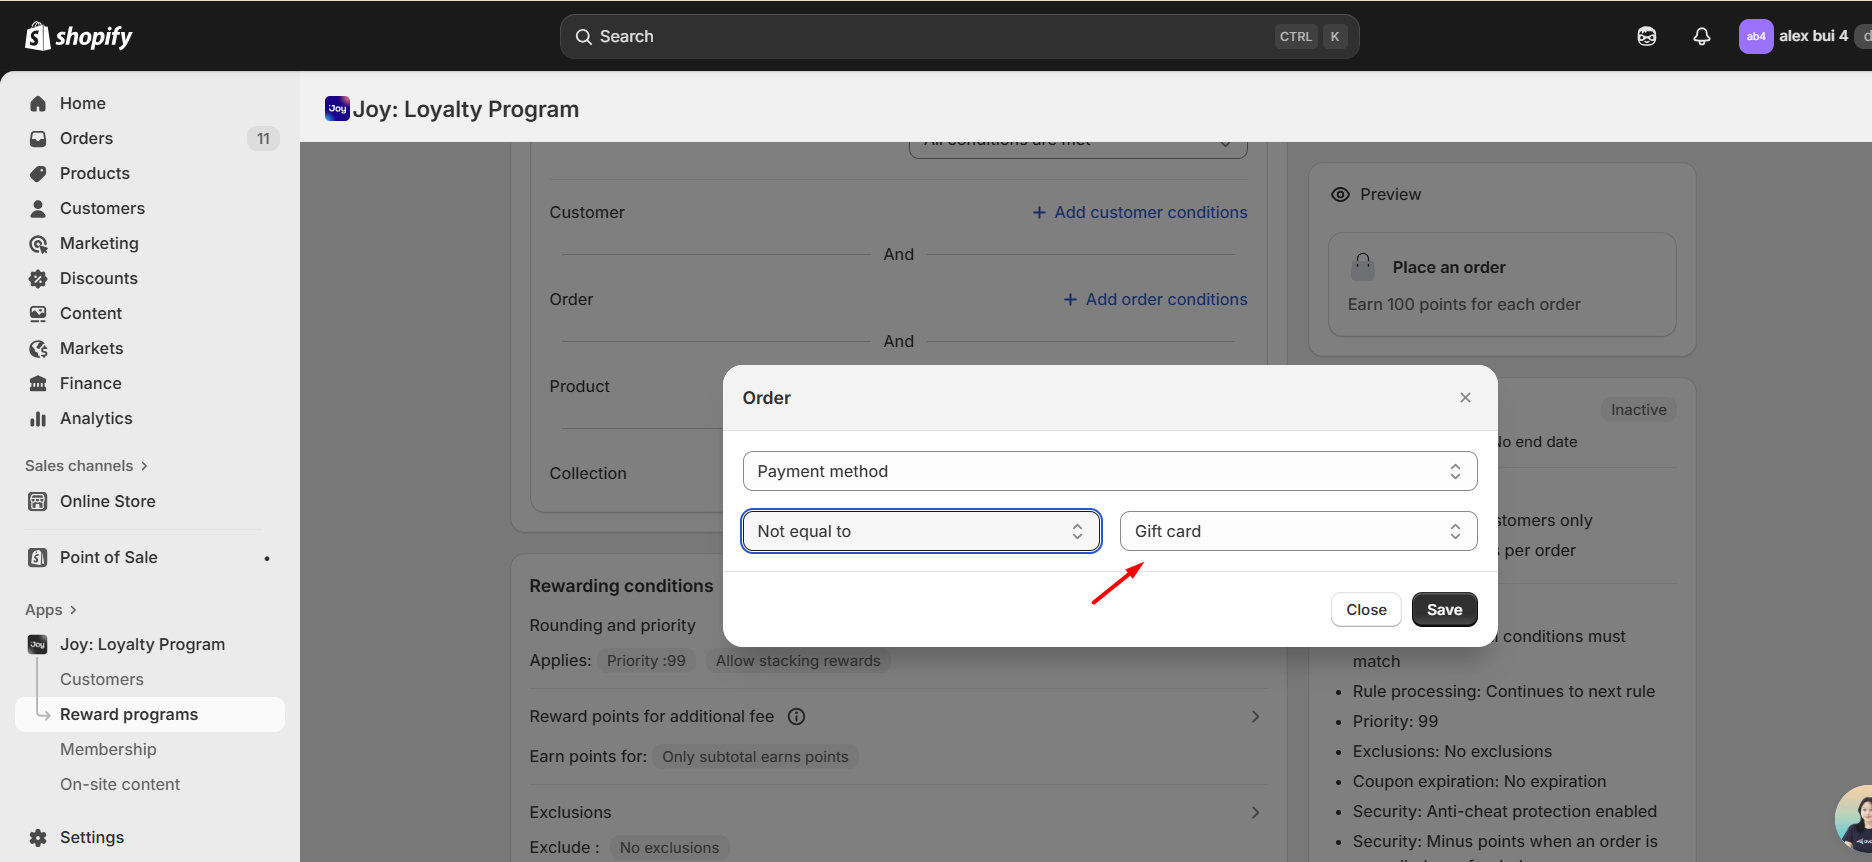Go to Products in the sidebar
The height and width of the screenshot is (862, 1872).
point(94,173)
